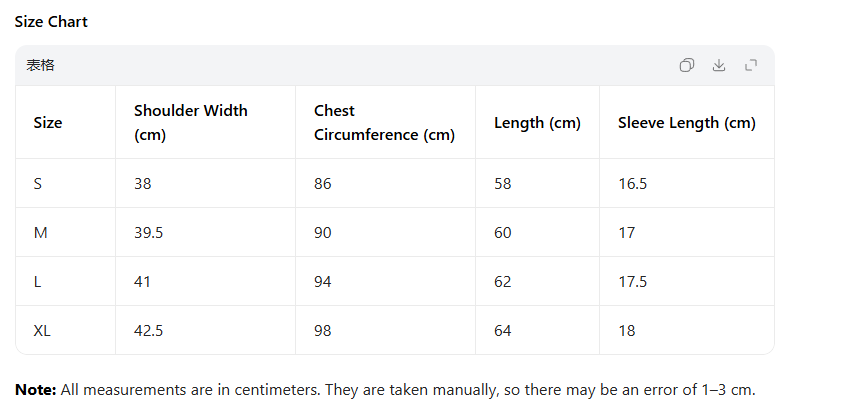
Task: Copy the size chart table
Action: pos(687,66)
